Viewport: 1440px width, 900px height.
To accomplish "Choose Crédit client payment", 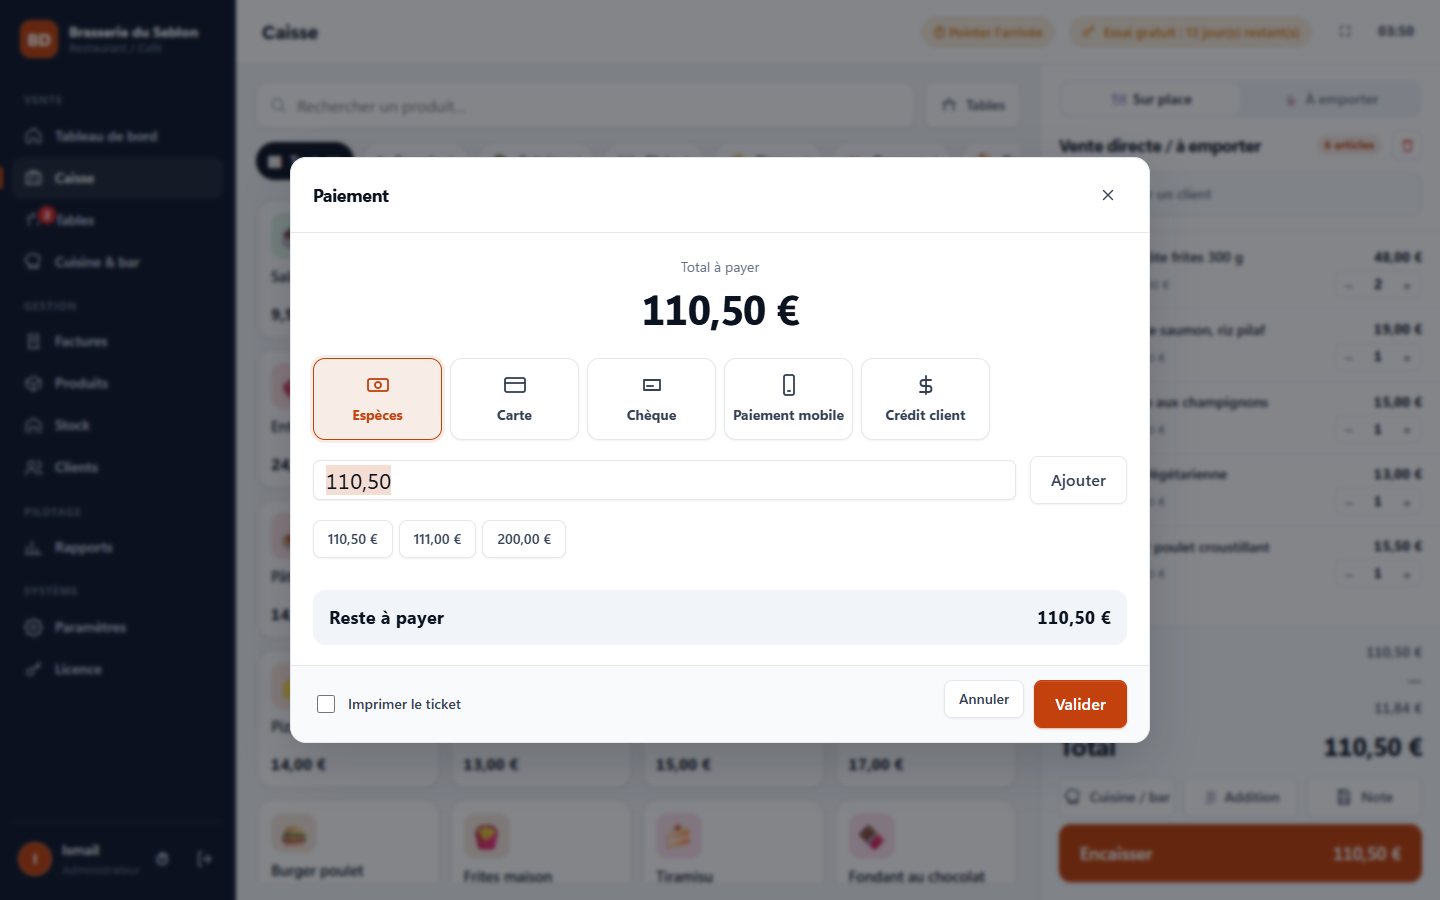I will click(925, 399).
